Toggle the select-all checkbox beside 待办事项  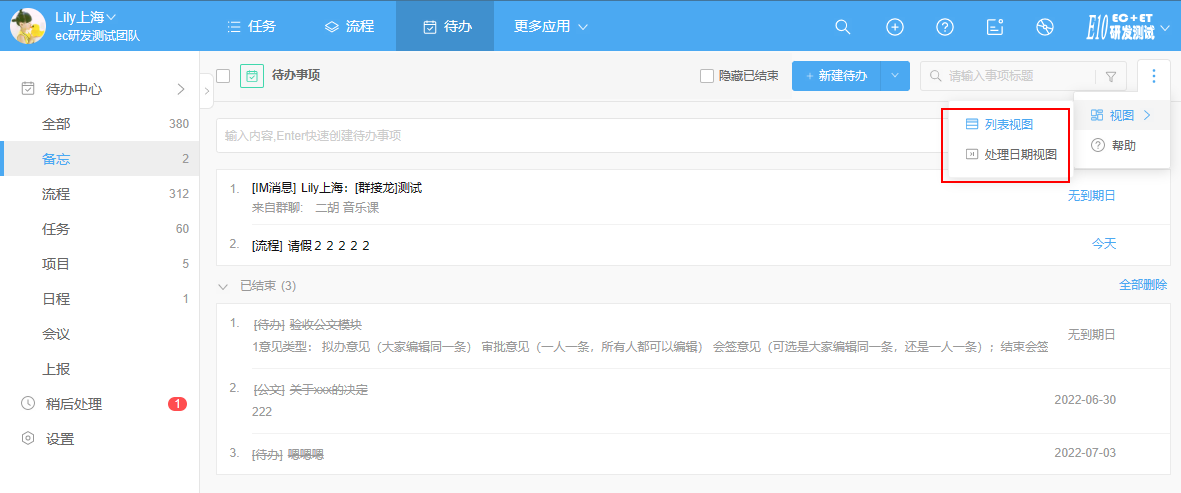point(223,76)
